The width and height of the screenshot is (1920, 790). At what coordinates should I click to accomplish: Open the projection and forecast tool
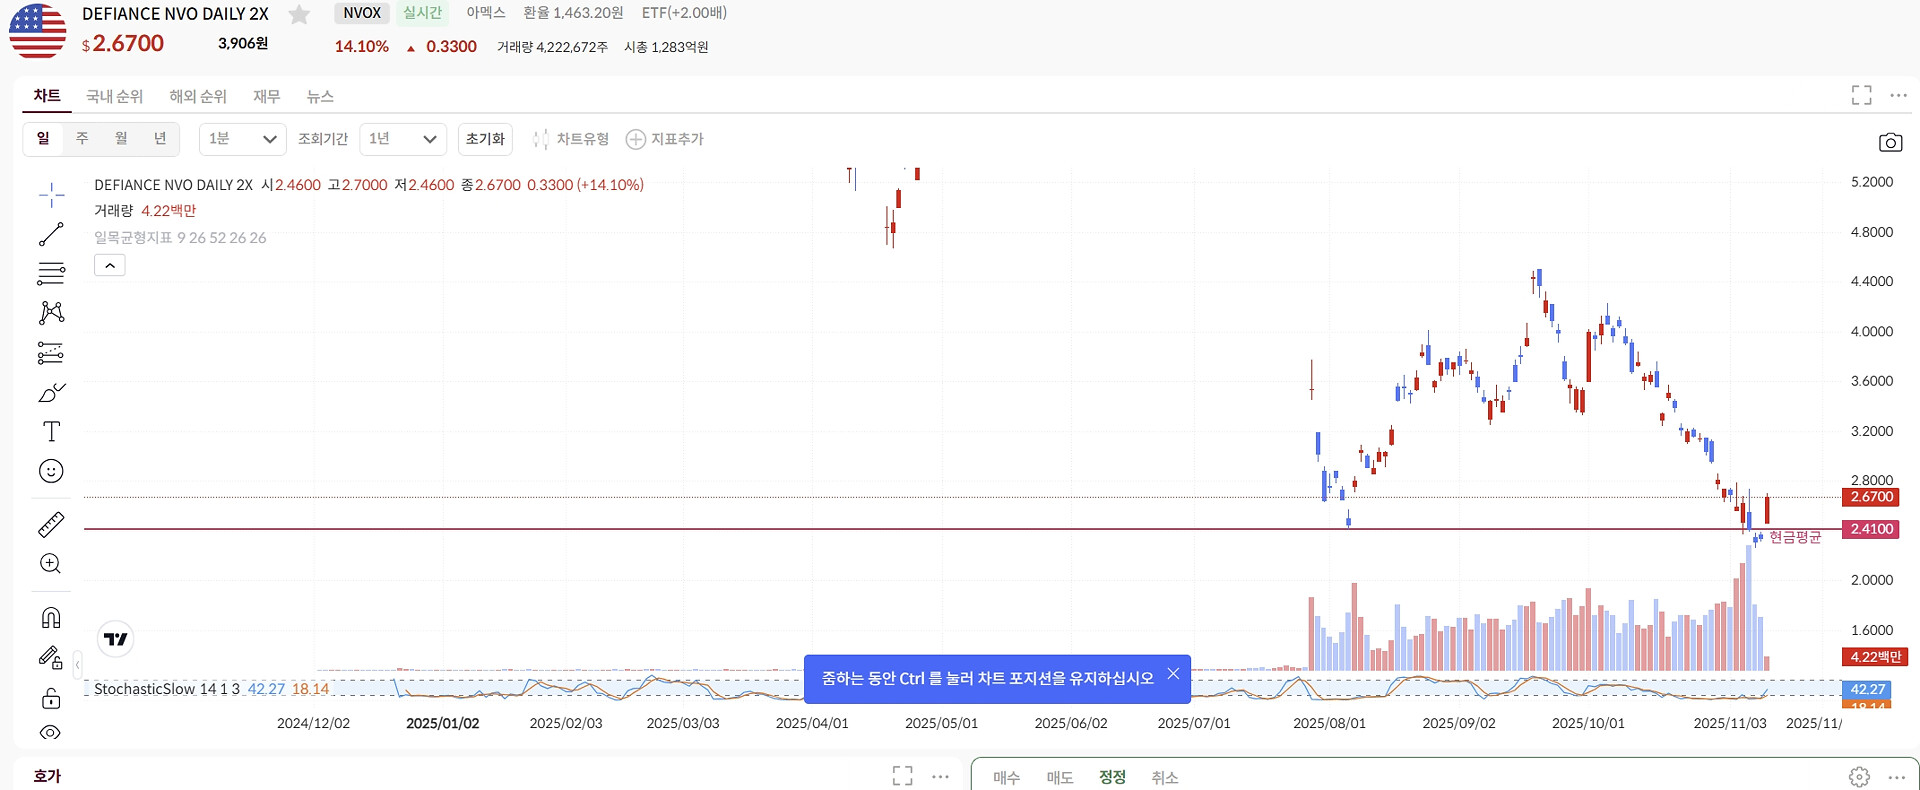click(51, 353)
